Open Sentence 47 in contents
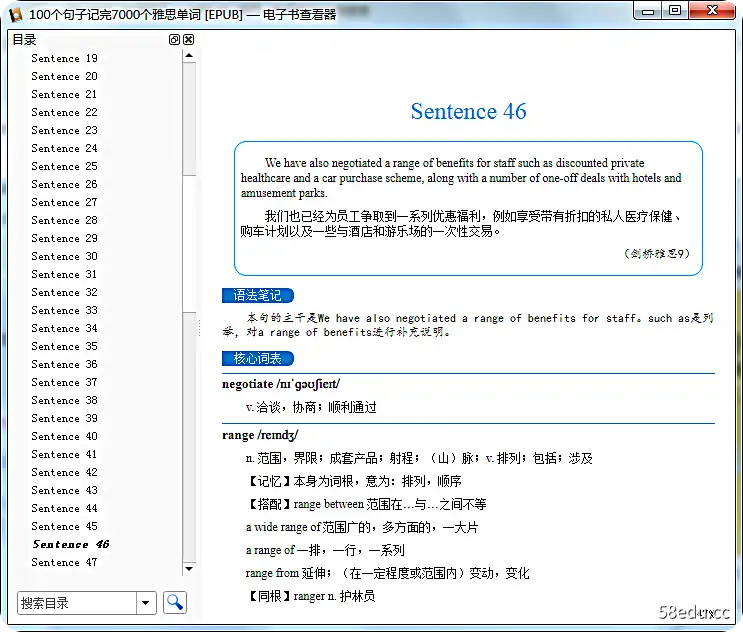This screenshot has height=632, width=743. 64,562
